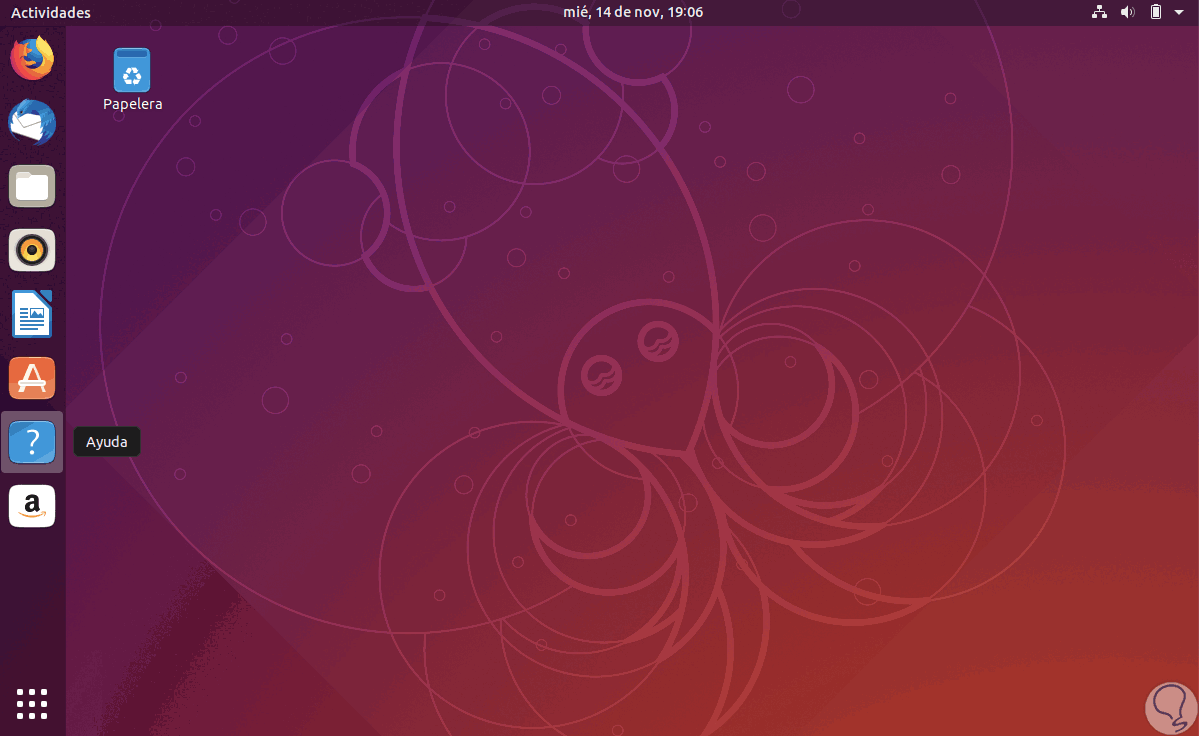Click the volume speaker icon
The width and height of the screenshot is (1199, 736).
coord(1127,12)
